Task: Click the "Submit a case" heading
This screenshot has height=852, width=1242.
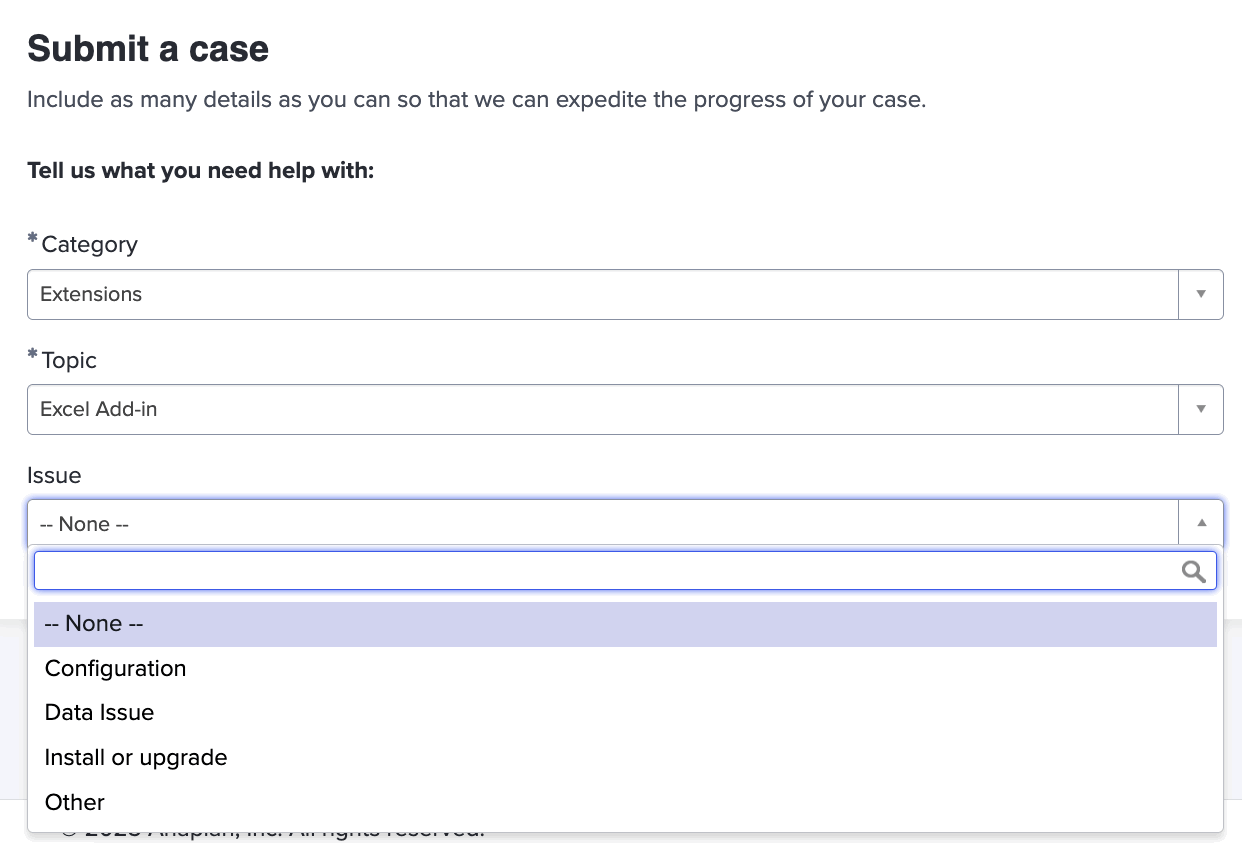Action: click(x=148, y=49)
